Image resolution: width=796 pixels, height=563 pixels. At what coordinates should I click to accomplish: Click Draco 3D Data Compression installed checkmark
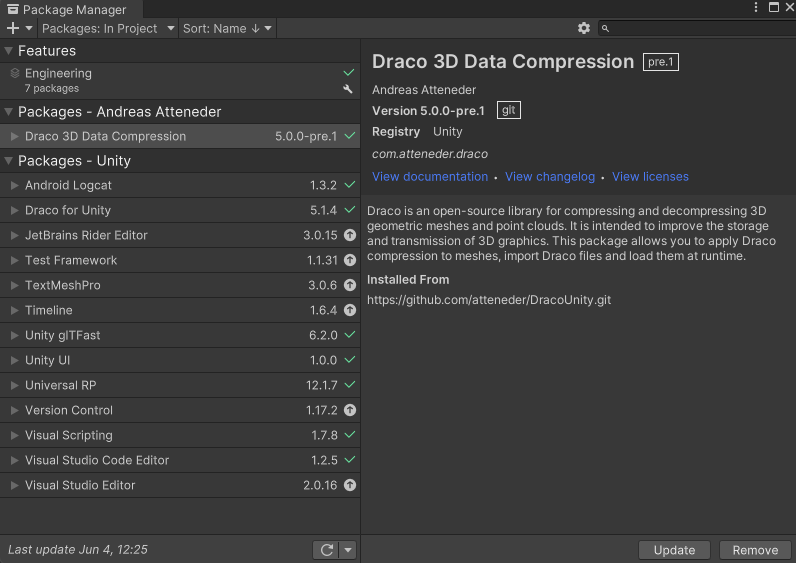coord(350,136)
